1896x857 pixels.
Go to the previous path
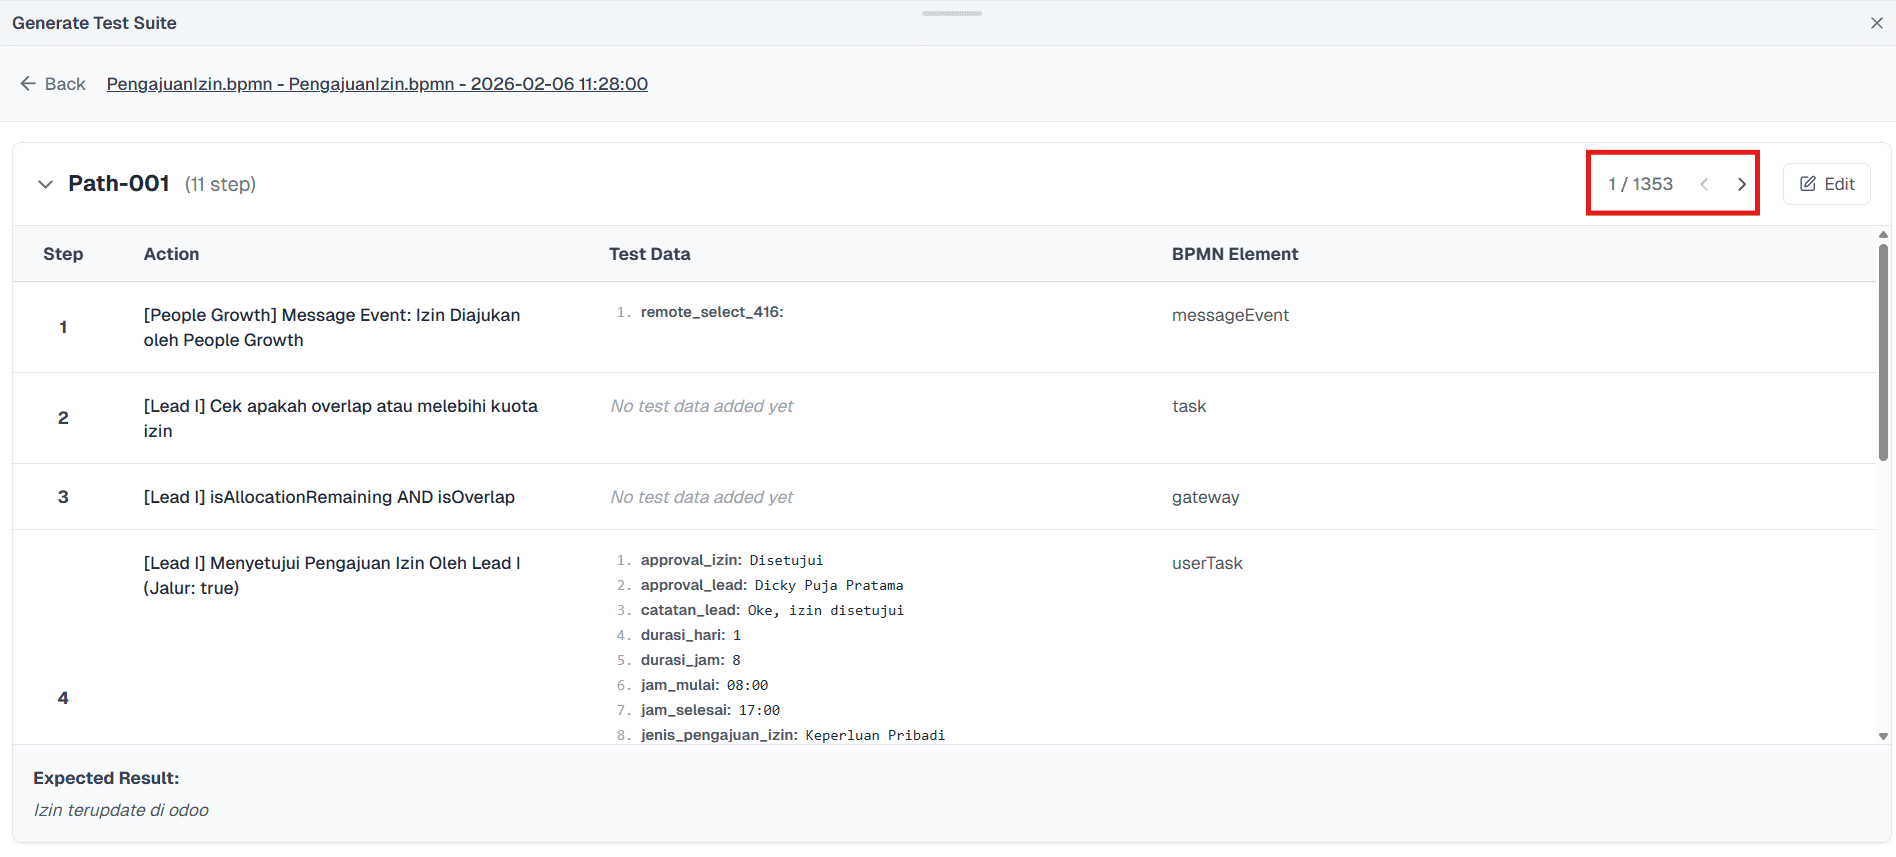tap(1704, 184)
